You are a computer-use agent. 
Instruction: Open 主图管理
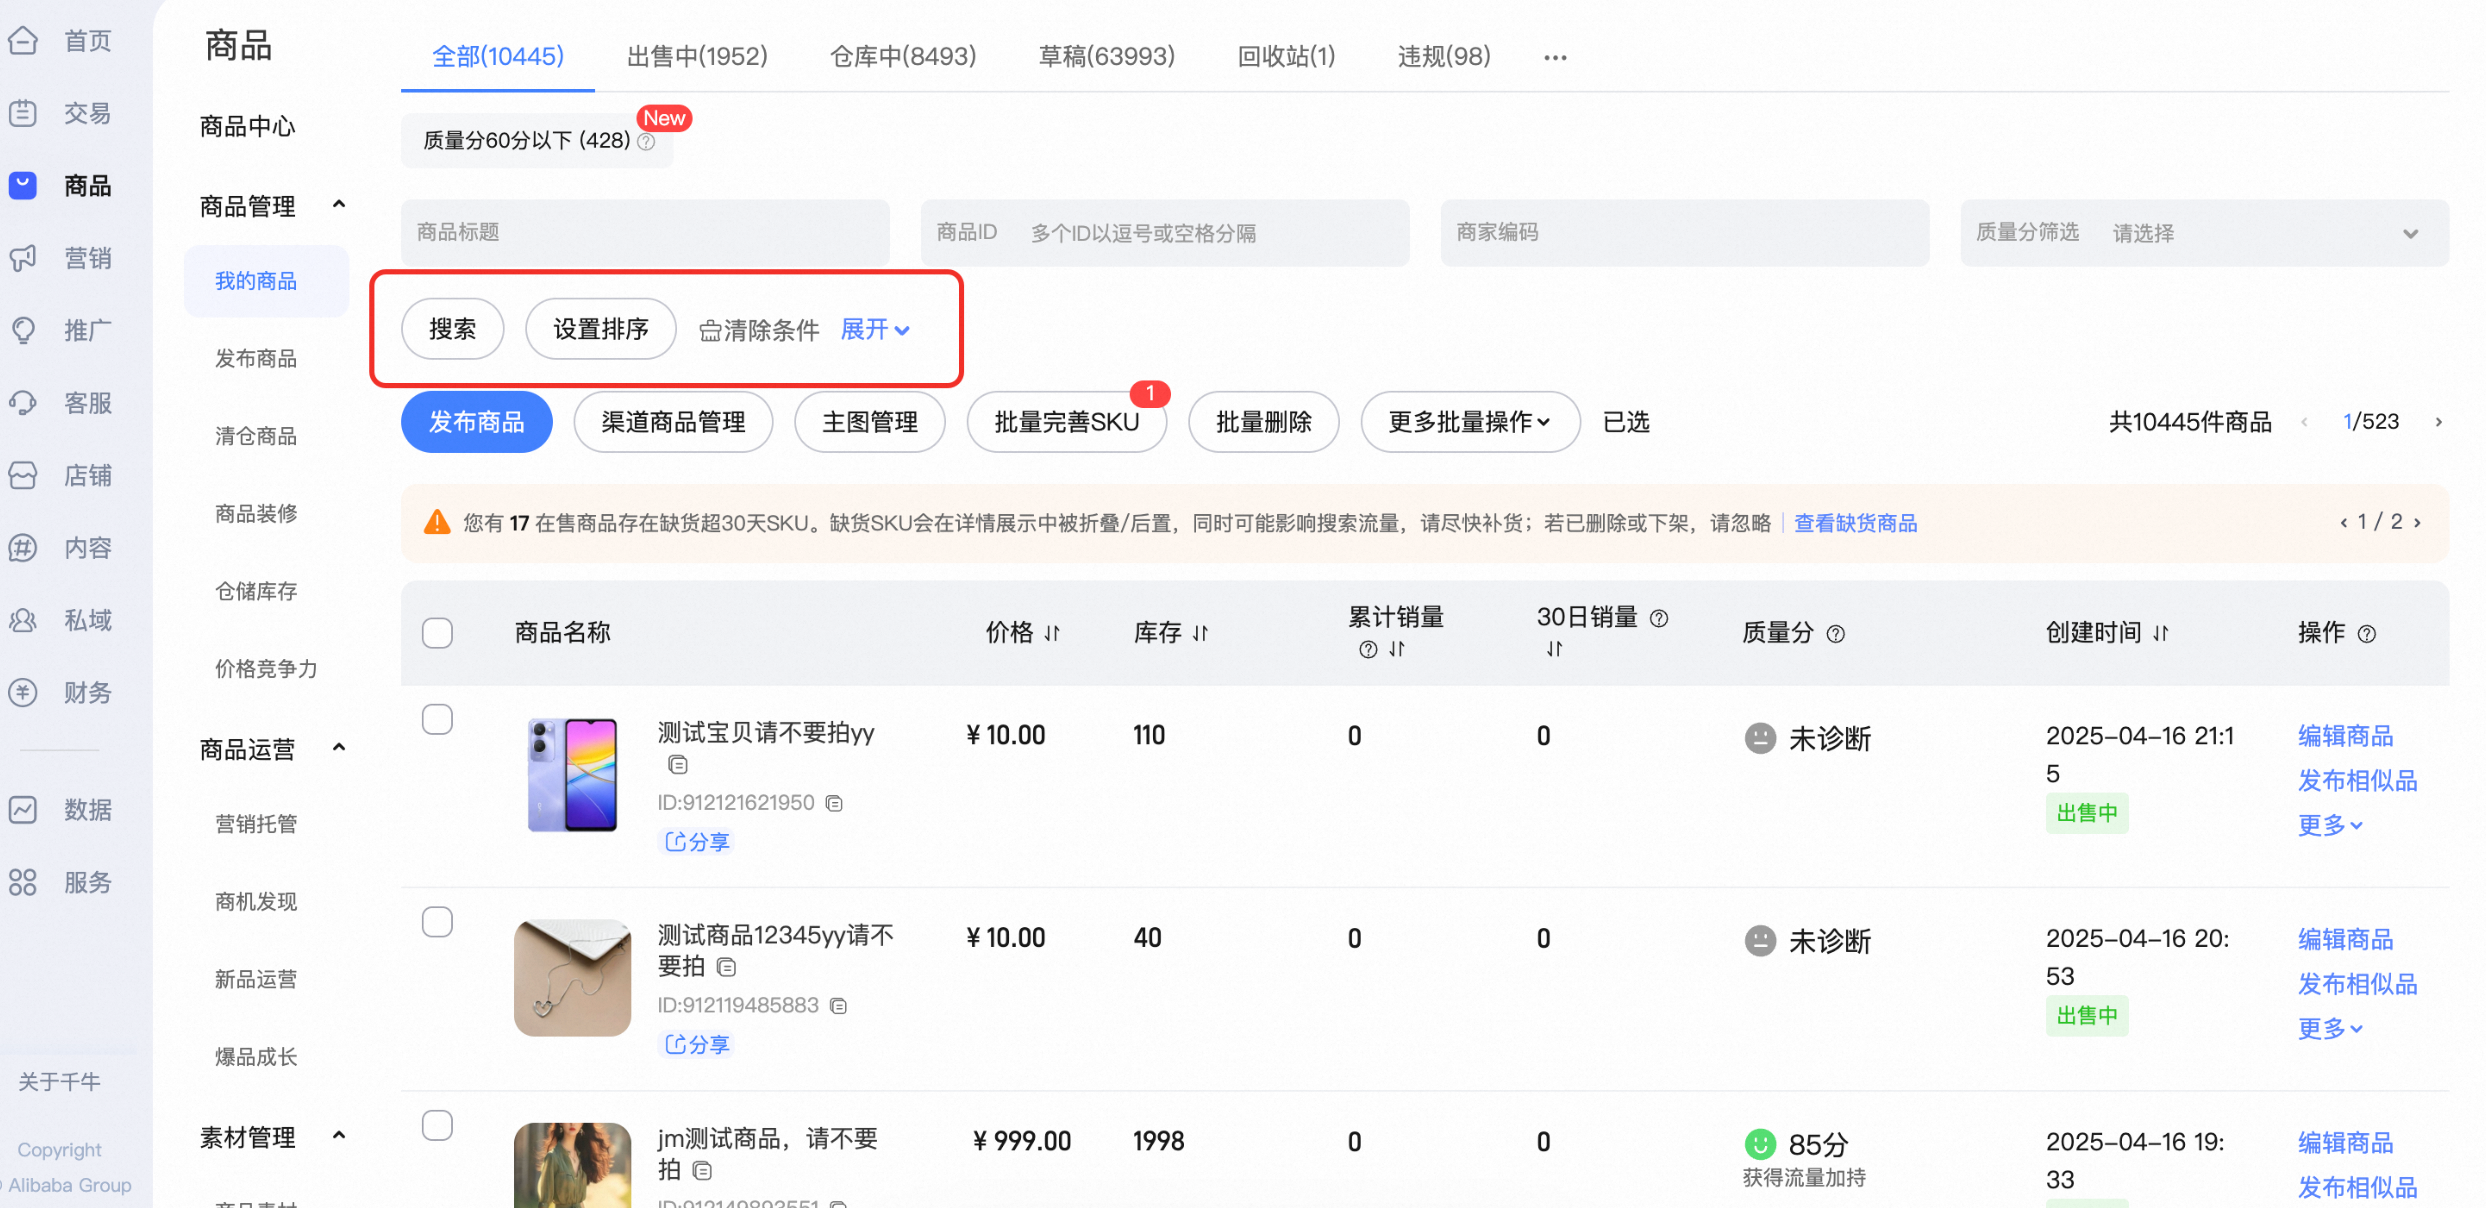[870, 422]
